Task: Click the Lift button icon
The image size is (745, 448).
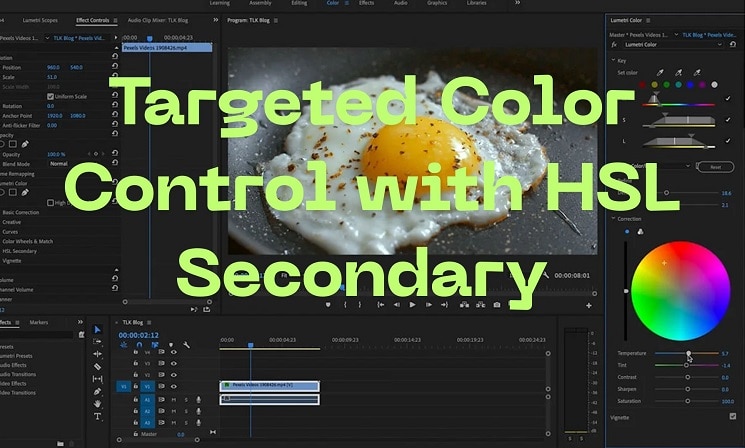Action: coord(464,305)
